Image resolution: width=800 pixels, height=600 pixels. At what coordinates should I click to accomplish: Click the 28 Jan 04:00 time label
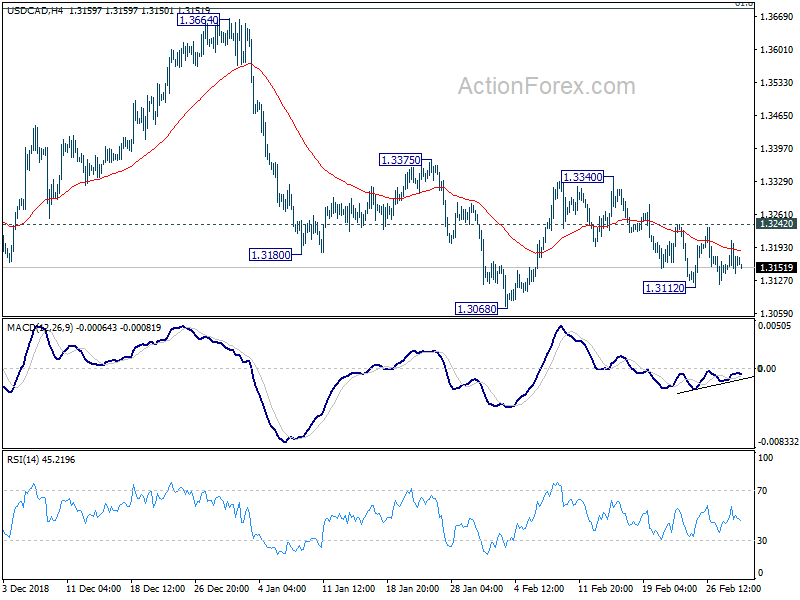point(477,588)
